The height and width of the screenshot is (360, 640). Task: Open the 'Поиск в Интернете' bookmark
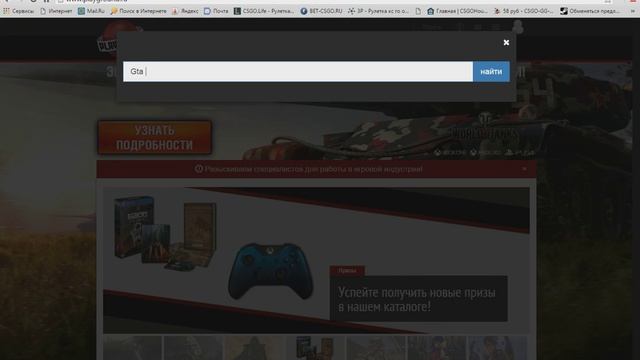tap(139, 11)
